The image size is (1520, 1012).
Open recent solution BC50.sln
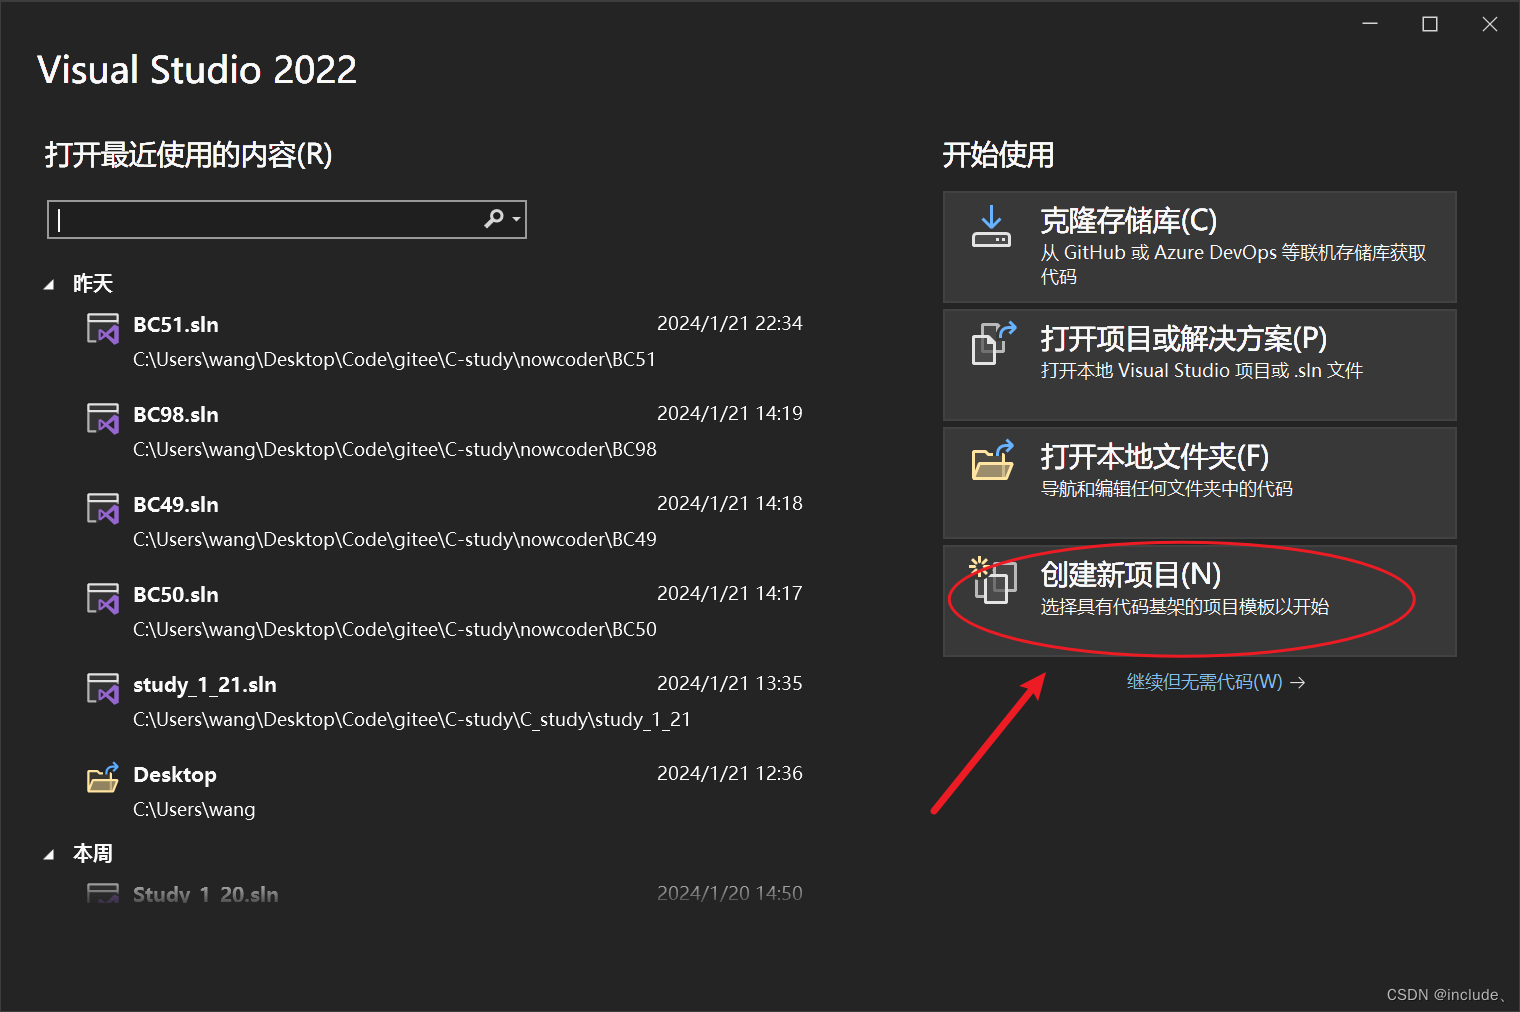coord(445,611)
